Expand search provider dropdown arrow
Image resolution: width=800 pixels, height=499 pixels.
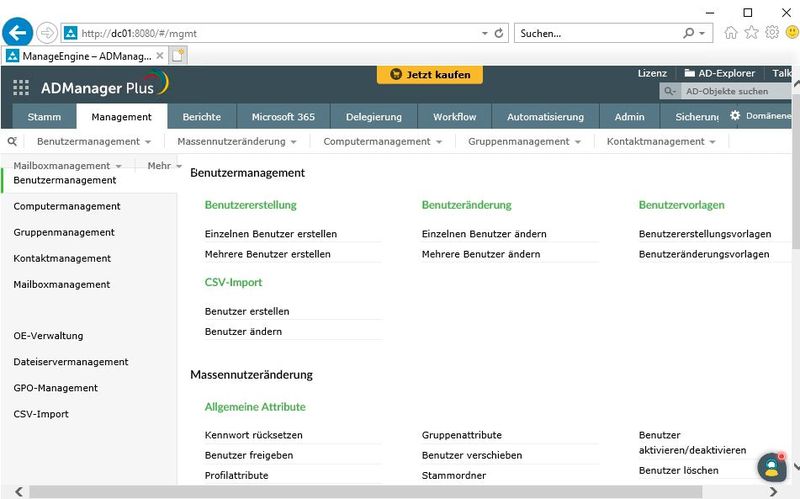[702, 33]
